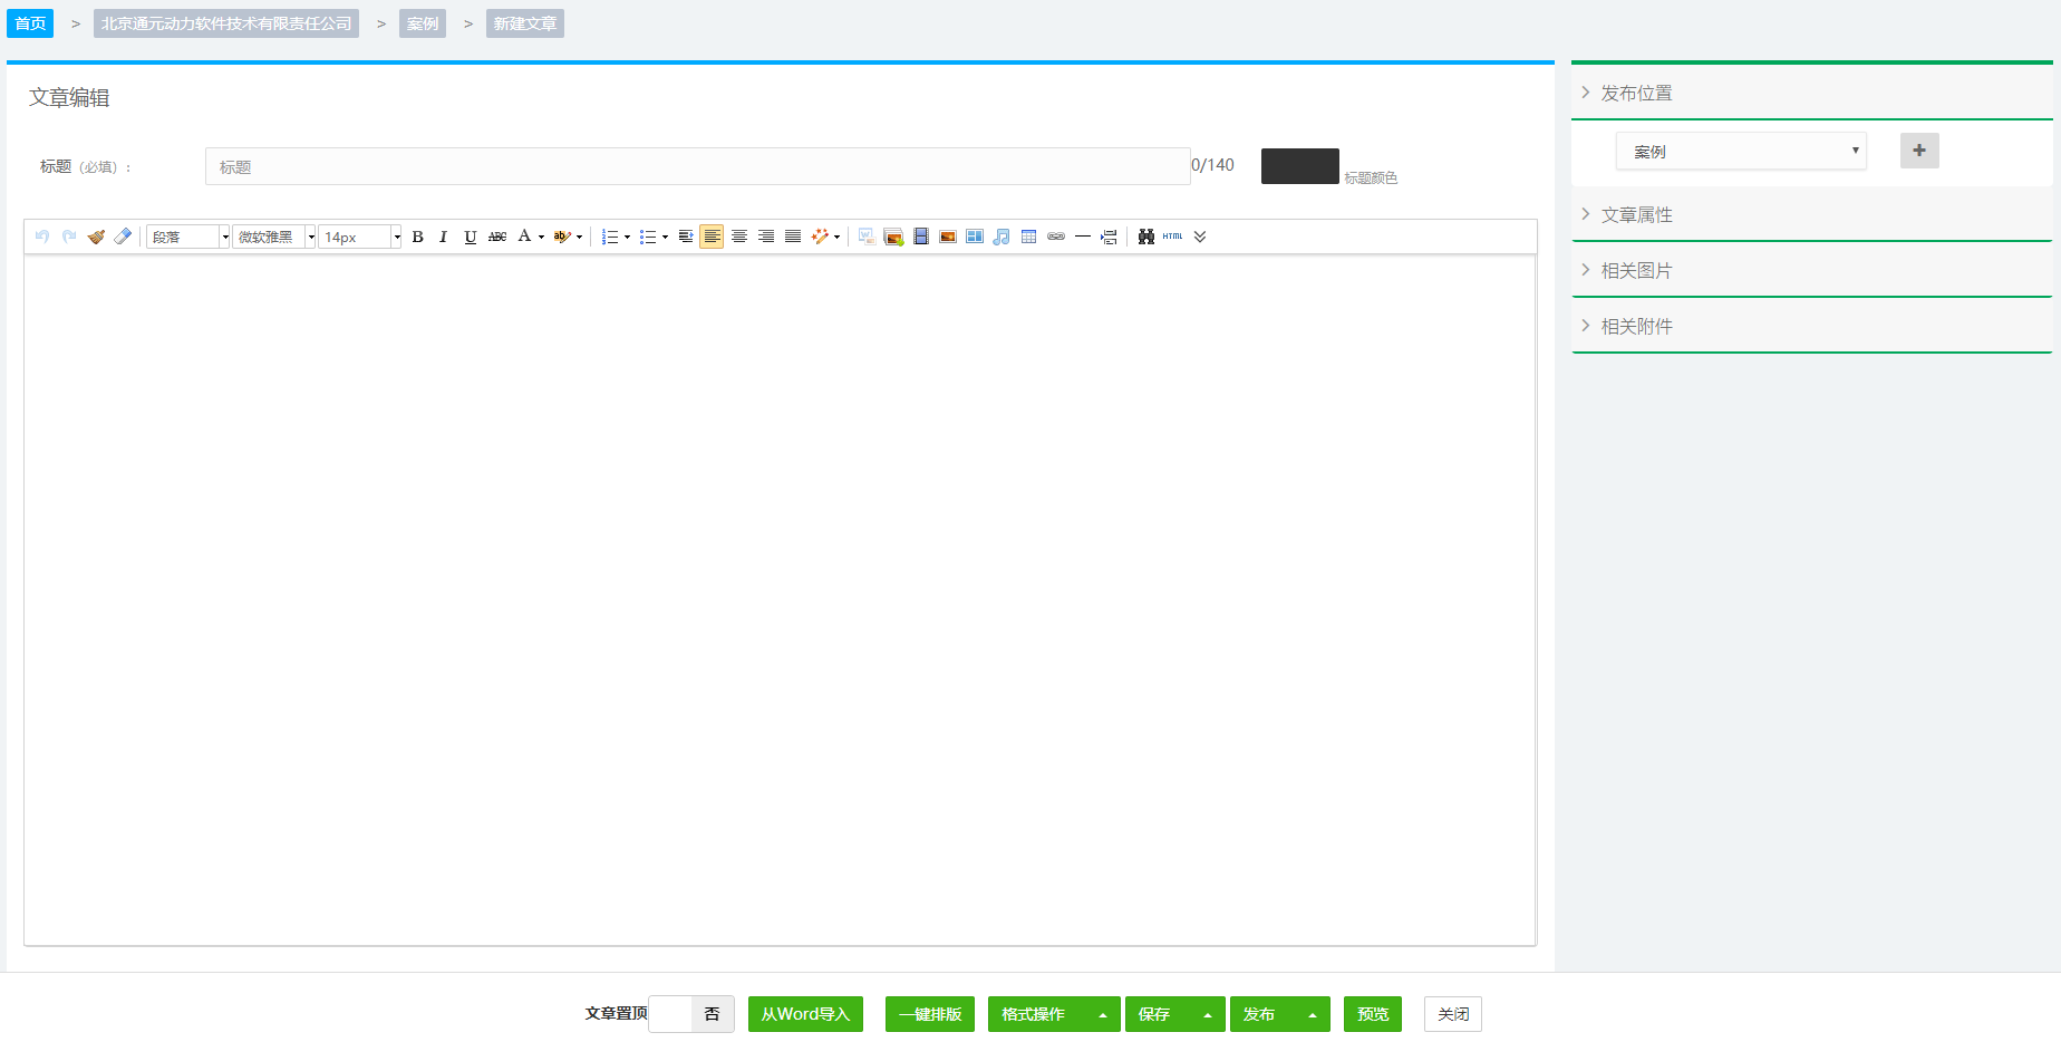Image resolution: width=2062 pixels, height=1042 pixels.
Task: Open find and replace binoculars icon
Action: tap(1146, 237)
